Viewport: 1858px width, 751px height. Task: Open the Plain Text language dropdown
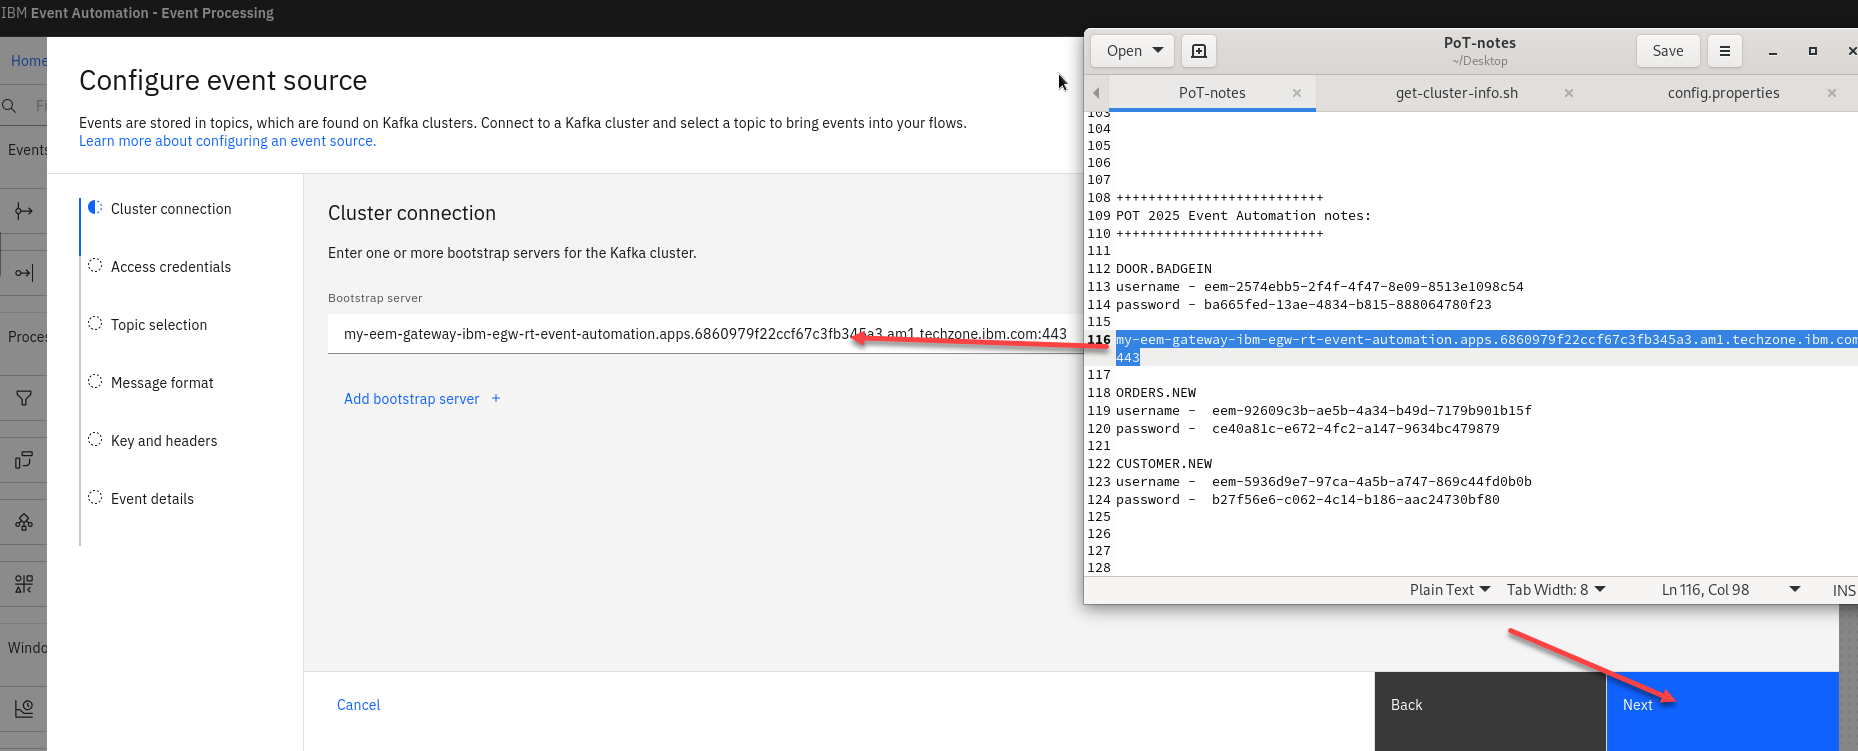1449,590
